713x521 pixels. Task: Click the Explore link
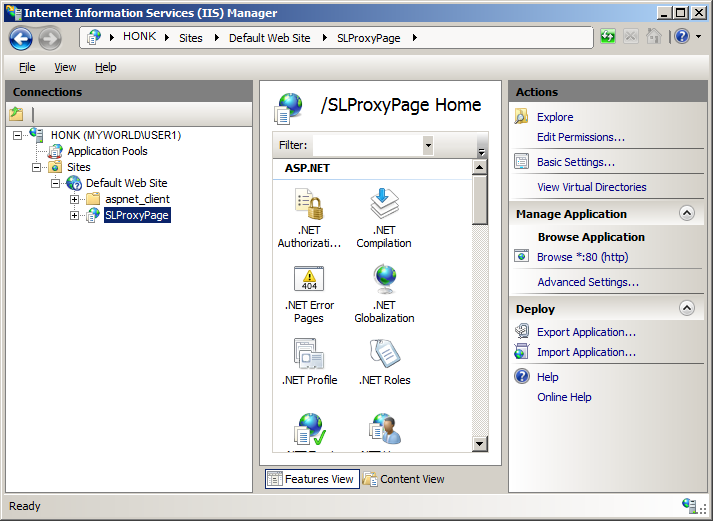tap(555, 117)
